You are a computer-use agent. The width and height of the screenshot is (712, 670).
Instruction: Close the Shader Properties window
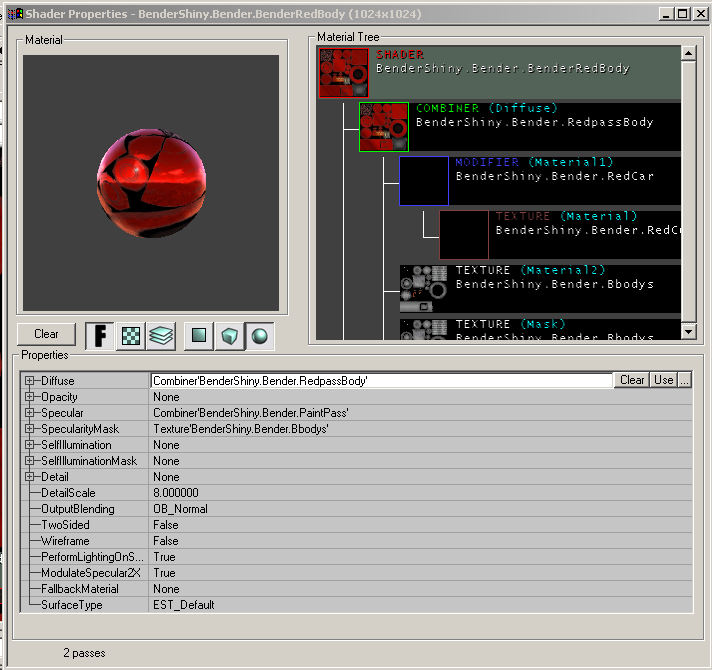coord(701,14)
